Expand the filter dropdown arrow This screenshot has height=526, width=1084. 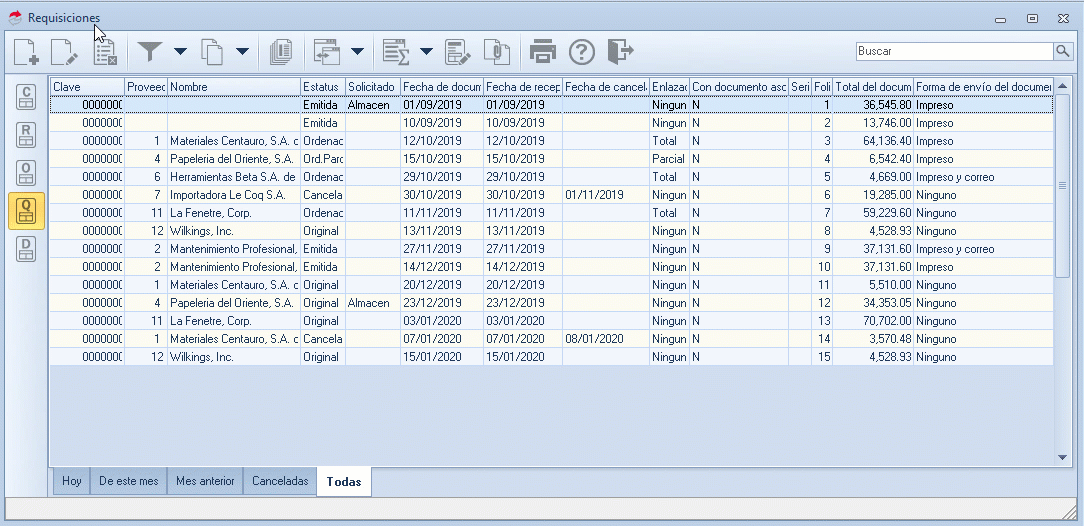[x=180, y=51]
